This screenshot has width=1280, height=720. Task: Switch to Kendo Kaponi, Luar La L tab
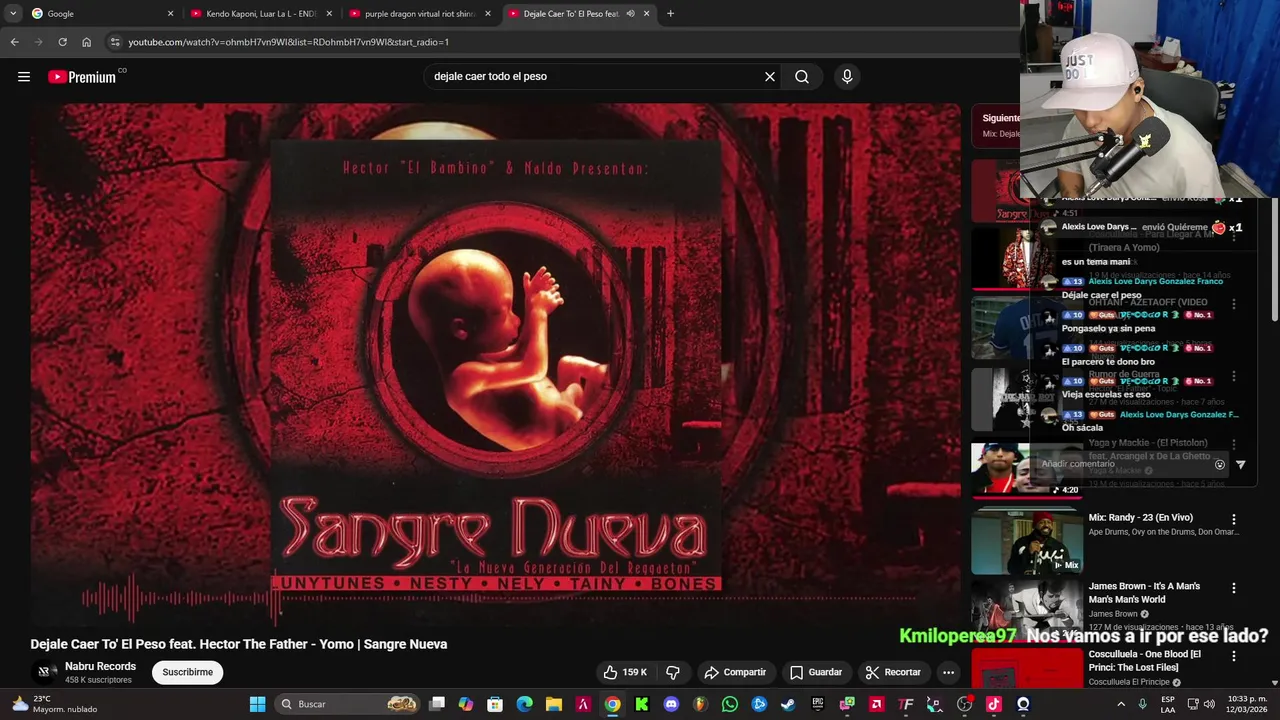tap(260, 14)
